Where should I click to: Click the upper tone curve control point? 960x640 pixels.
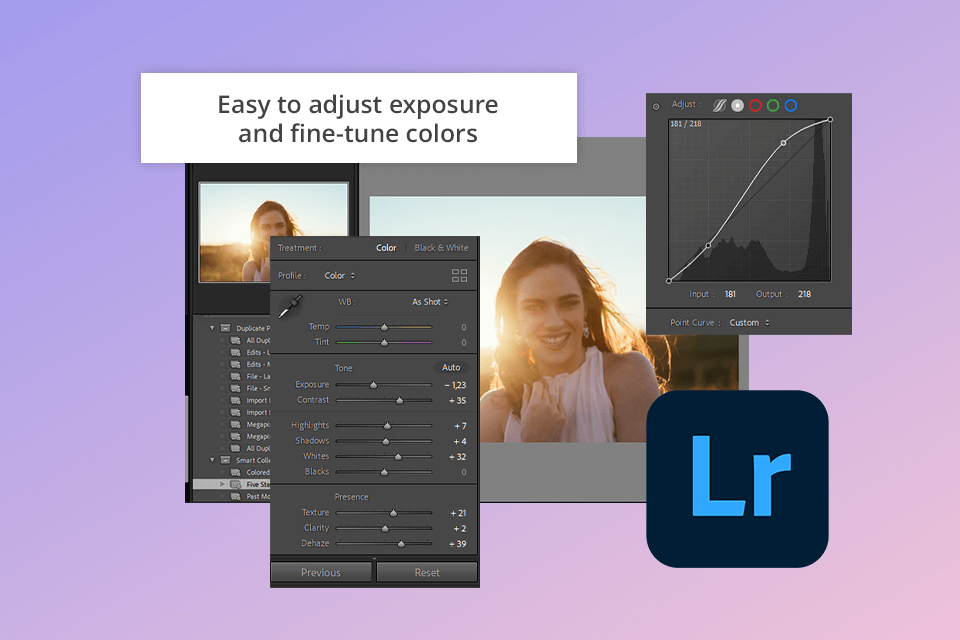(783, 143)
